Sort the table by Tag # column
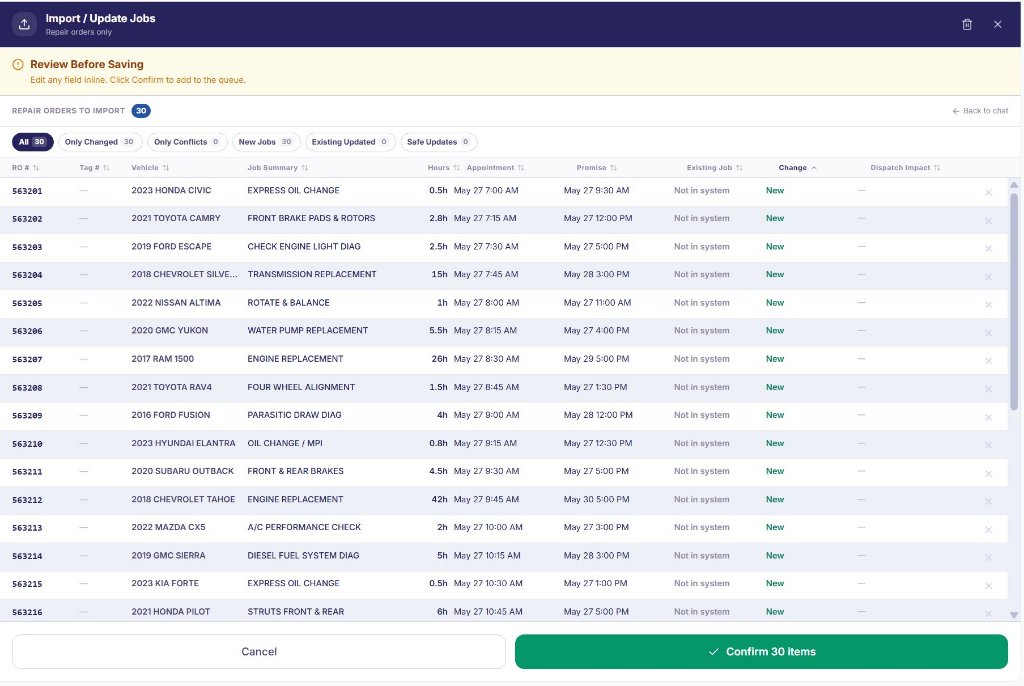 pos(94,168)
